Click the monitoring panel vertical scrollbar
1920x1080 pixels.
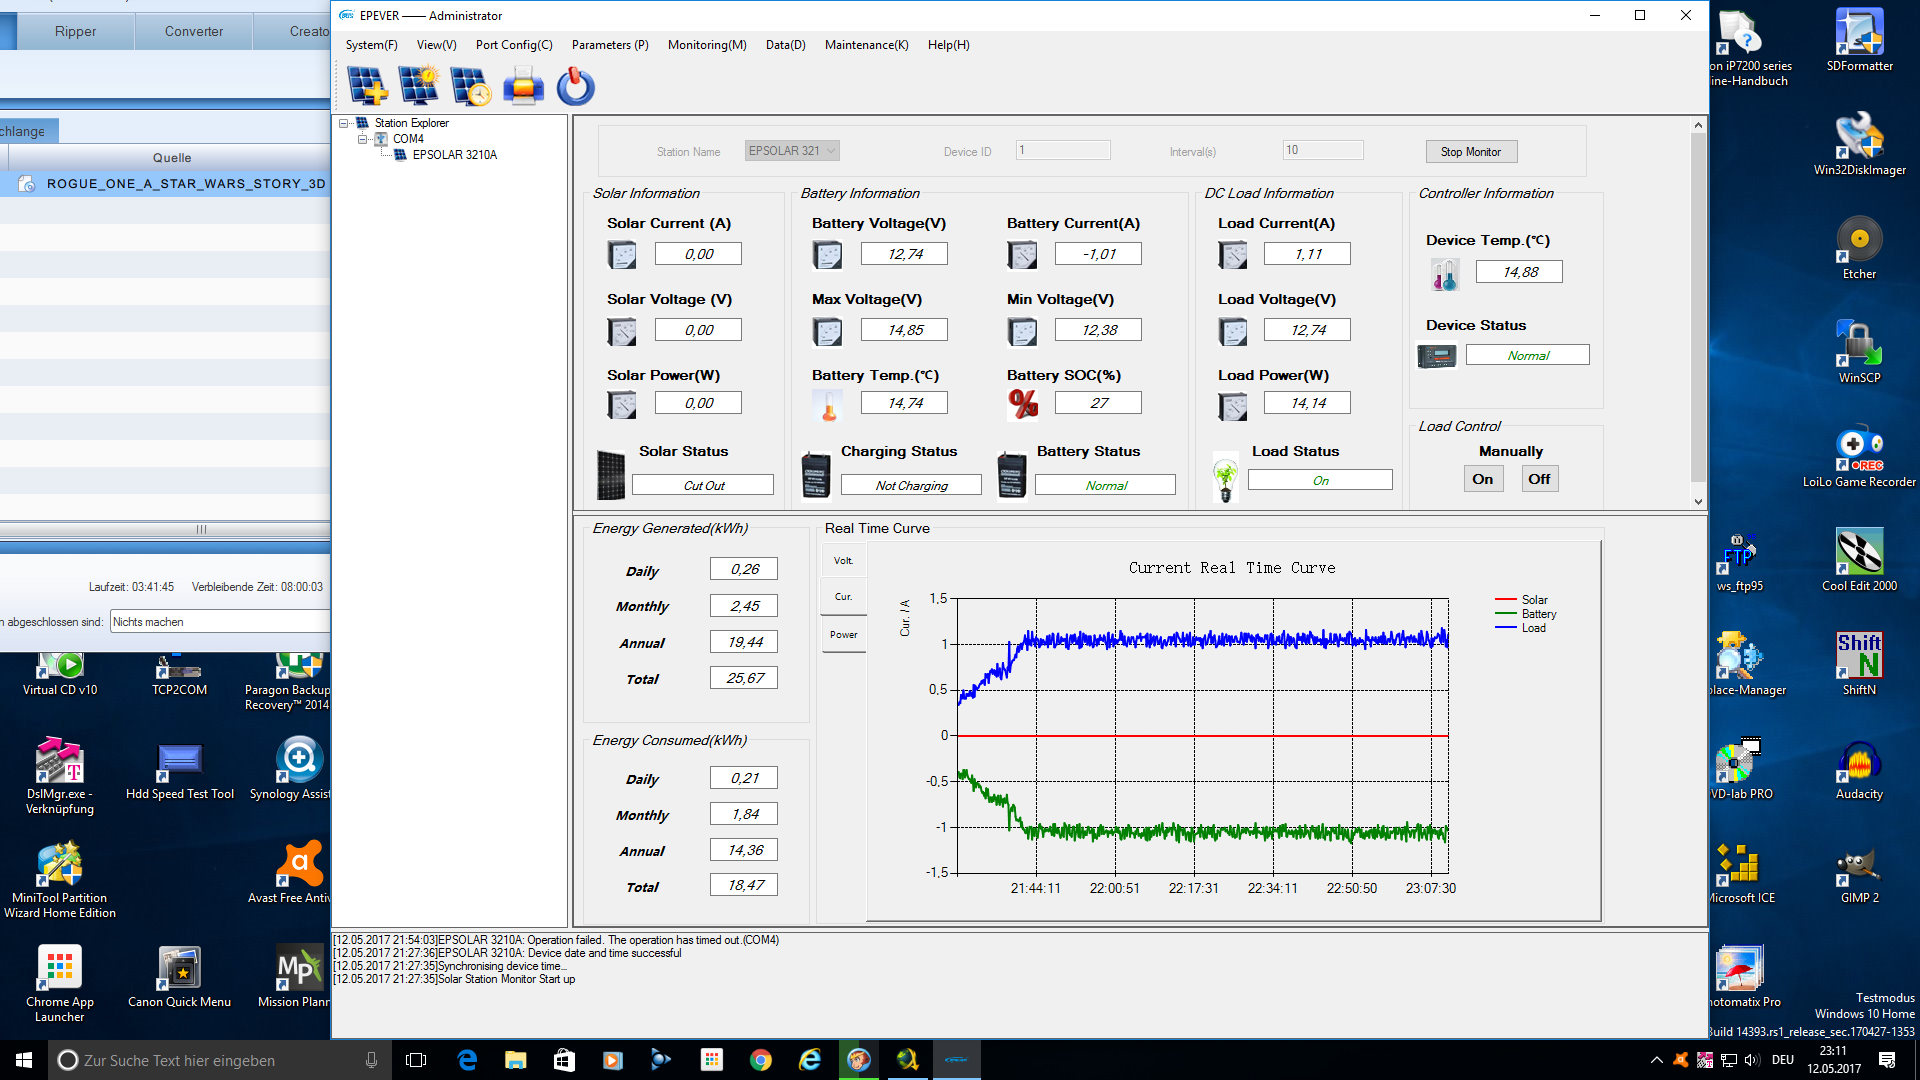tap(1697, 300)
